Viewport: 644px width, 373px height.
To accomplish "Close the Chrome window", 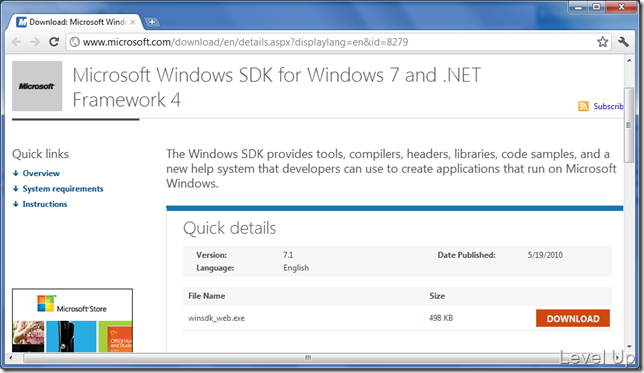I will tap(621, 7).
